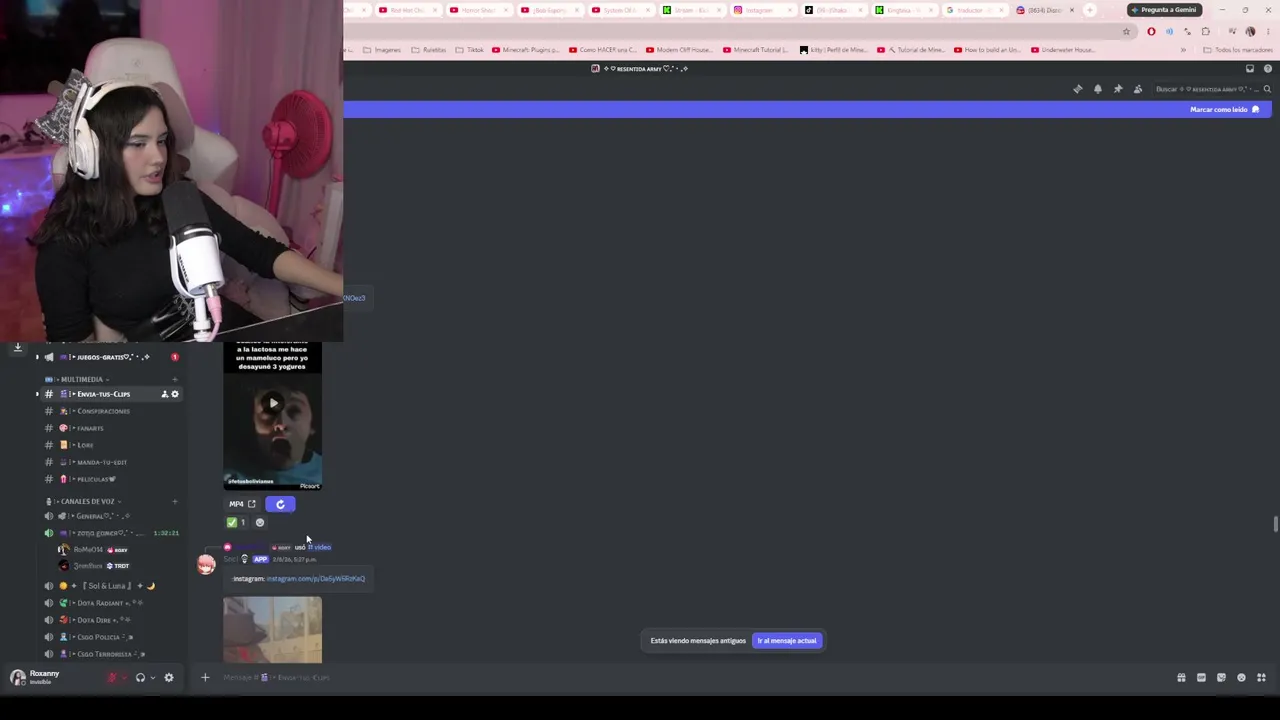Add a channel to MULTIMEDIA category
Image resolution: width=1280 pixels, height=720 pixels.
click(174, 379)
